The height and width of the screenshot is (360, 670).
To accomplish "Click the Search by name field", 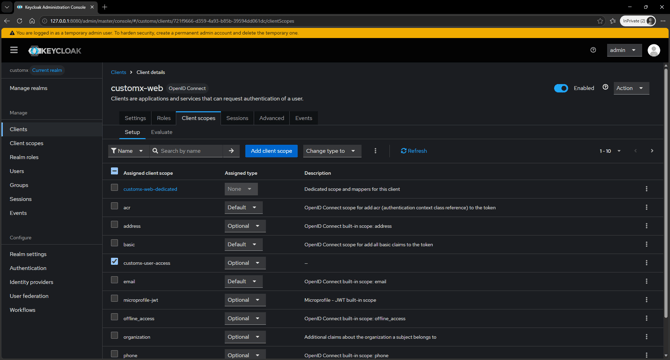I will [x=186, y=151].
